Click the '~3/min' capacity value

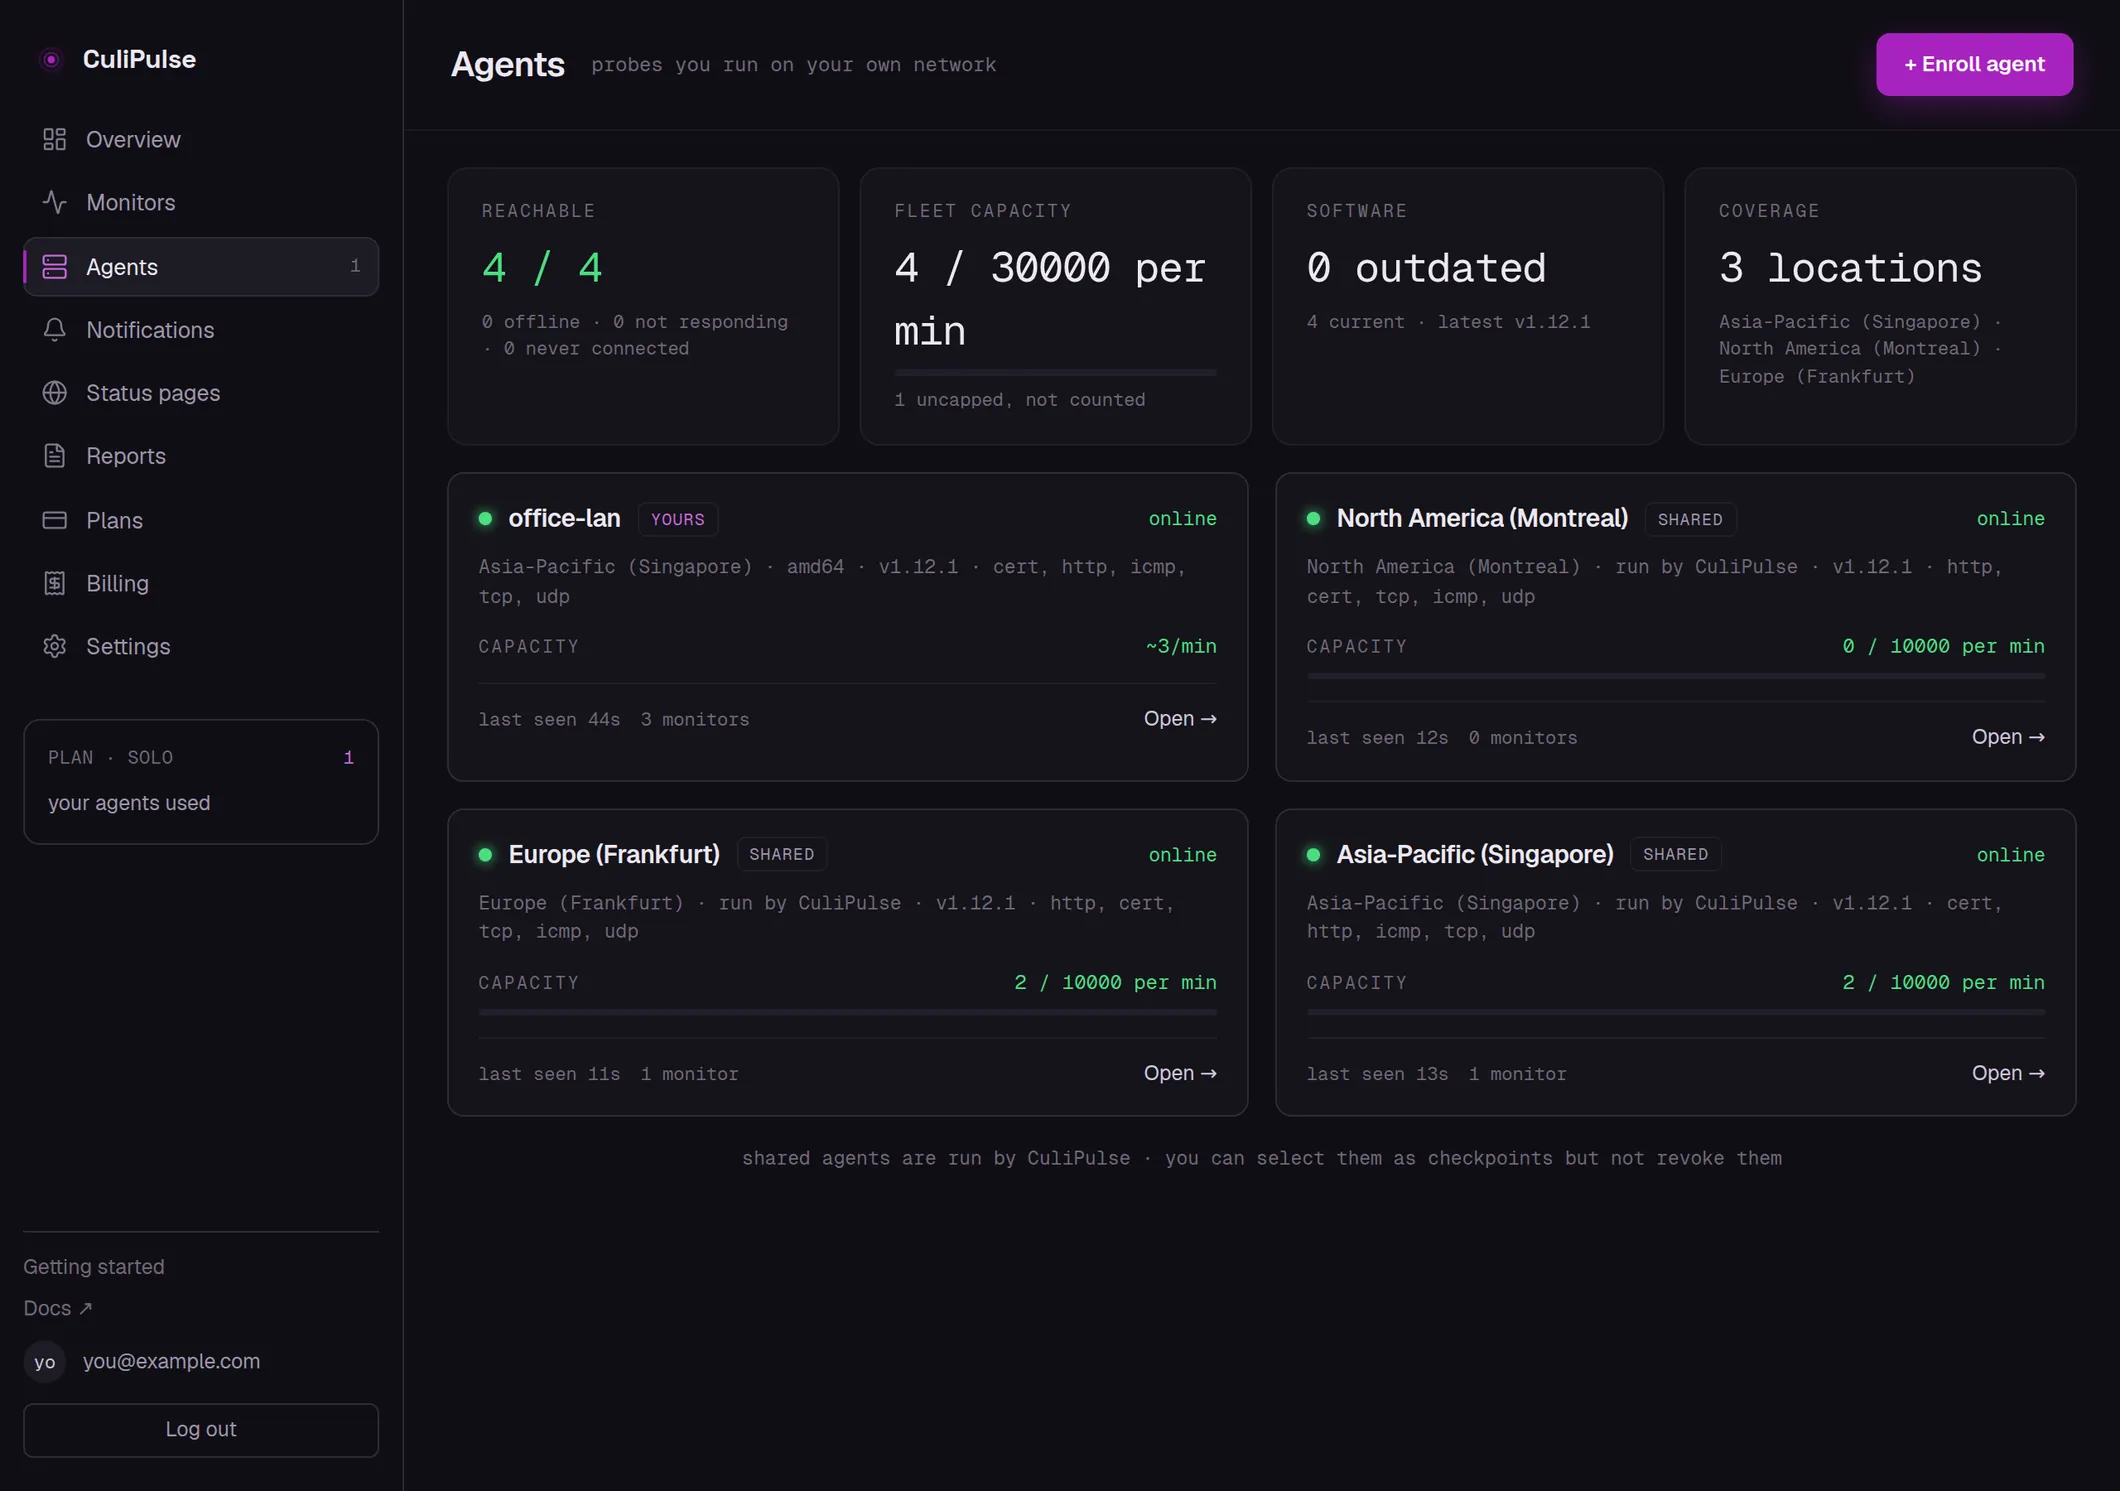1181,646
